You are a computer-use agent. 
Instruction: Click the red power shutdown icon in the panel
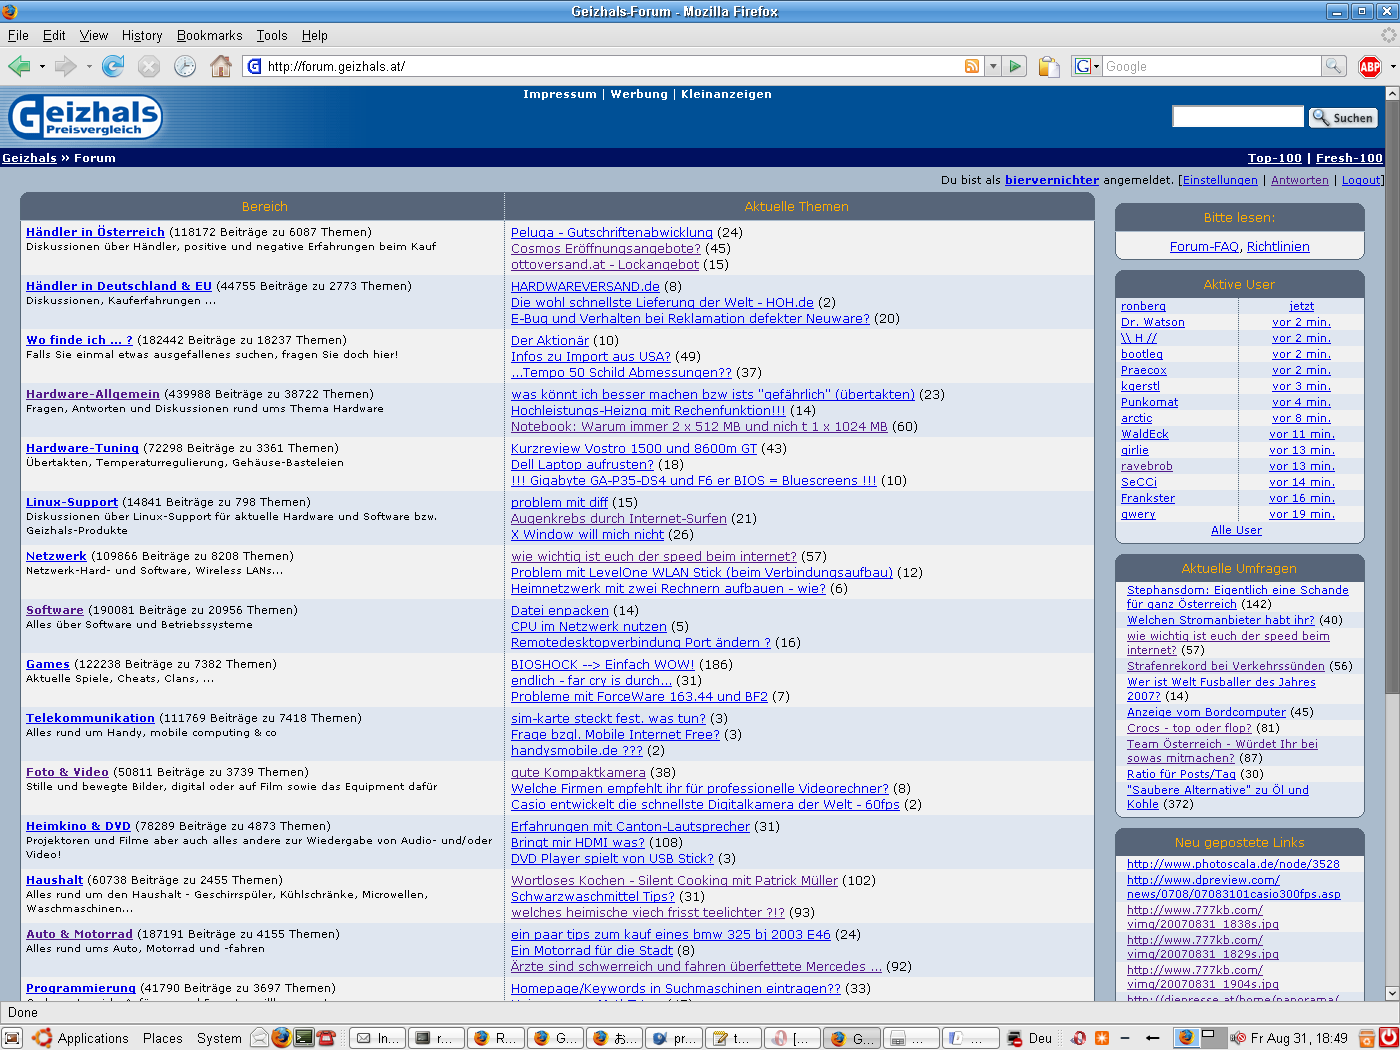[1389, 1038]
